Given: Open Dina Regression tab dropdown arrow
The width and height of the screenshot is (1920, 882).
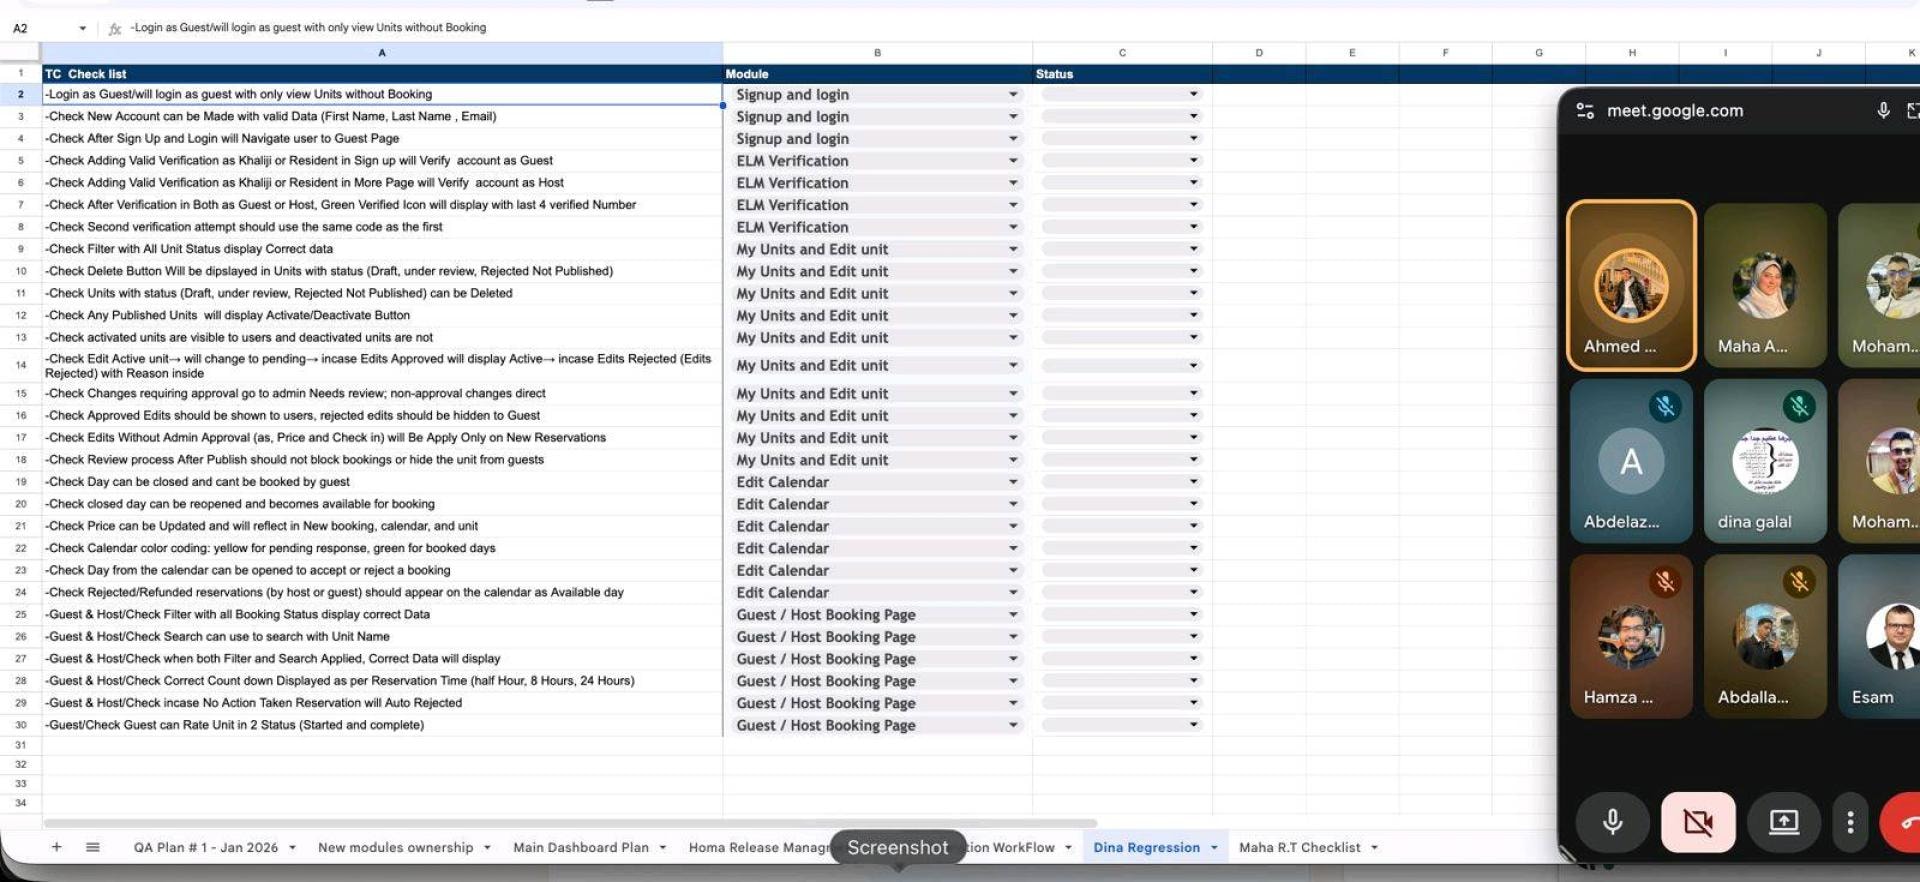Looking at the screenshot, I should click(x=1214, y=847).
